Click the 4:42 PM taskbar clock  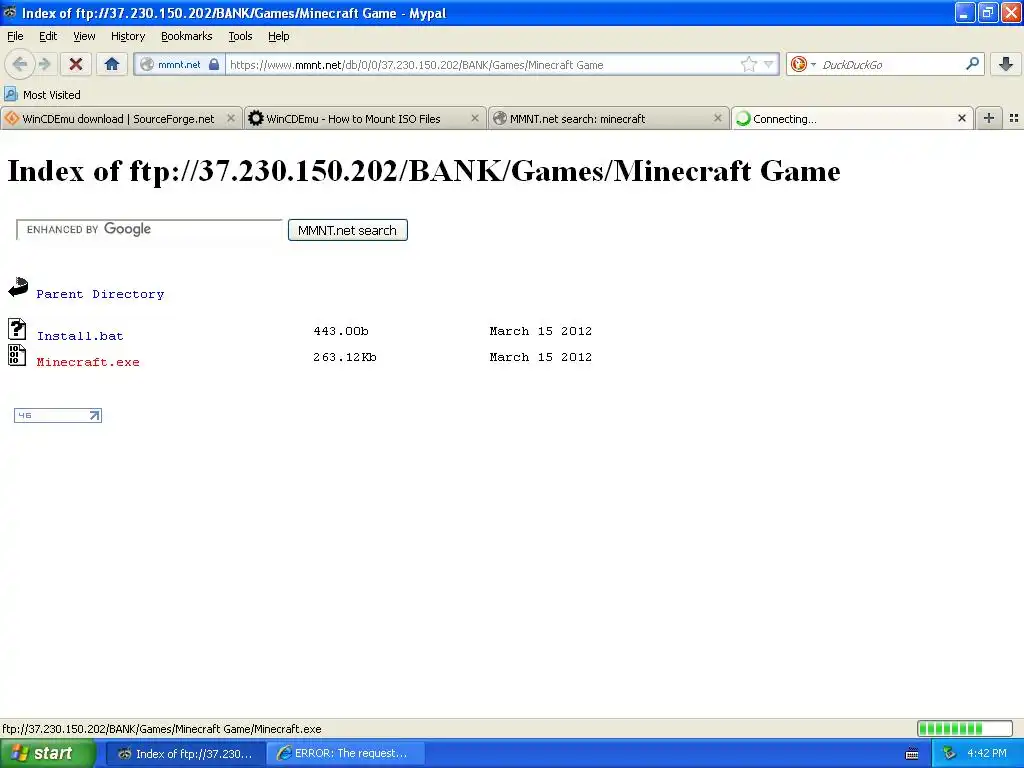[x=987, y=754]
